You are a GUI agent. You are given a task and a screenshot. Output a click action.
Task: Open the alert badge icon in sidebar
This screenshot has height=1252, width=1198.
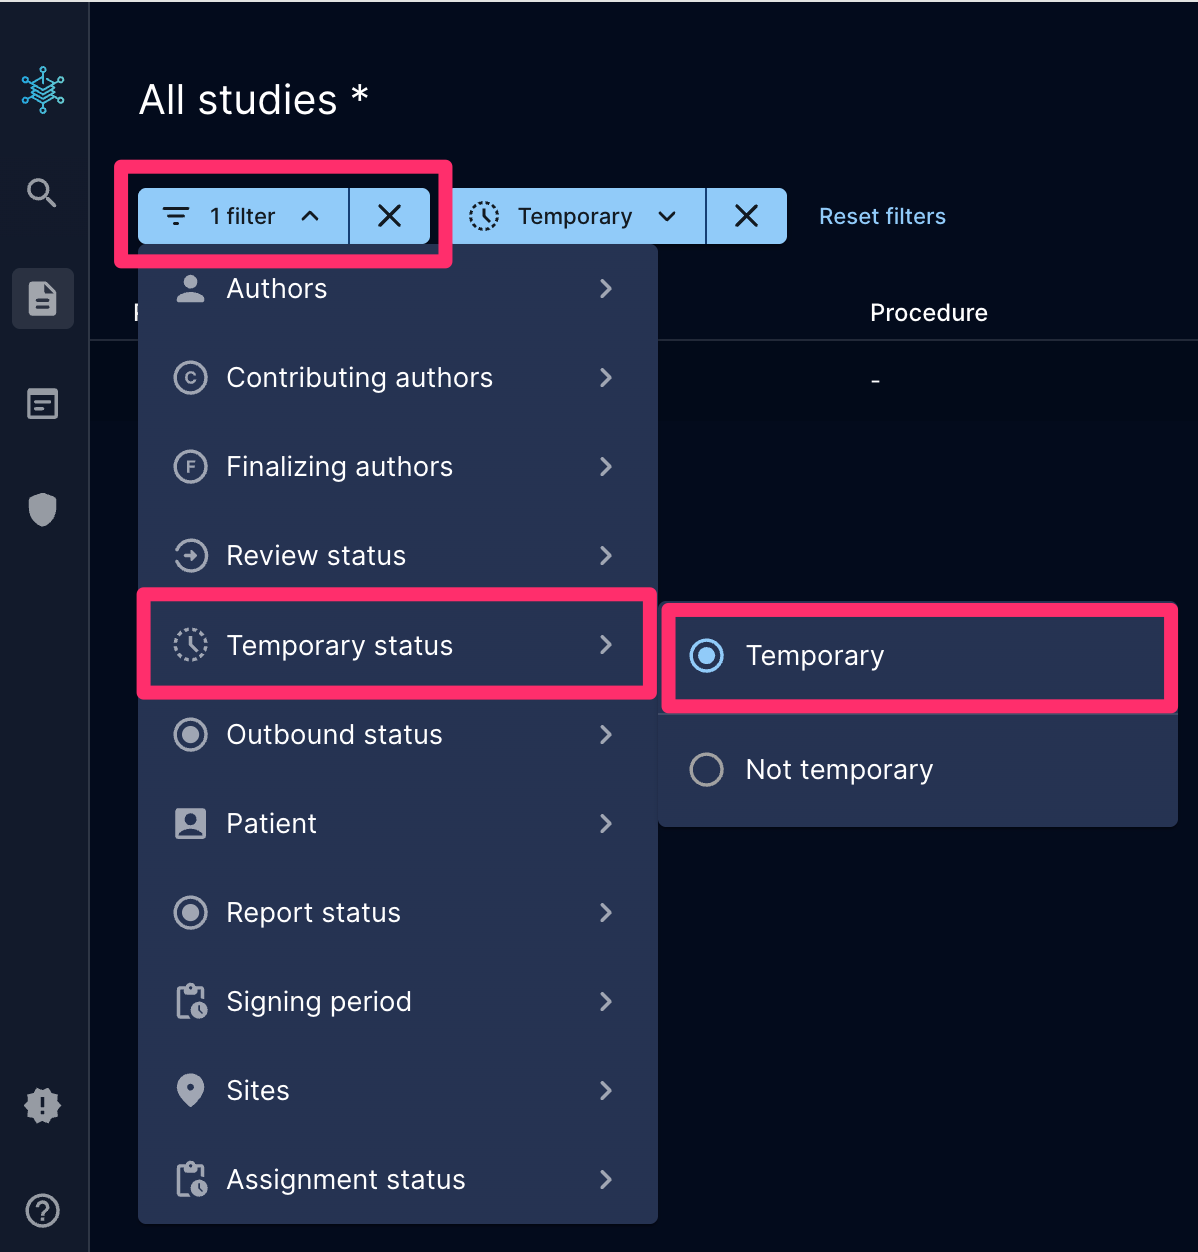[x=43, y=1105]
